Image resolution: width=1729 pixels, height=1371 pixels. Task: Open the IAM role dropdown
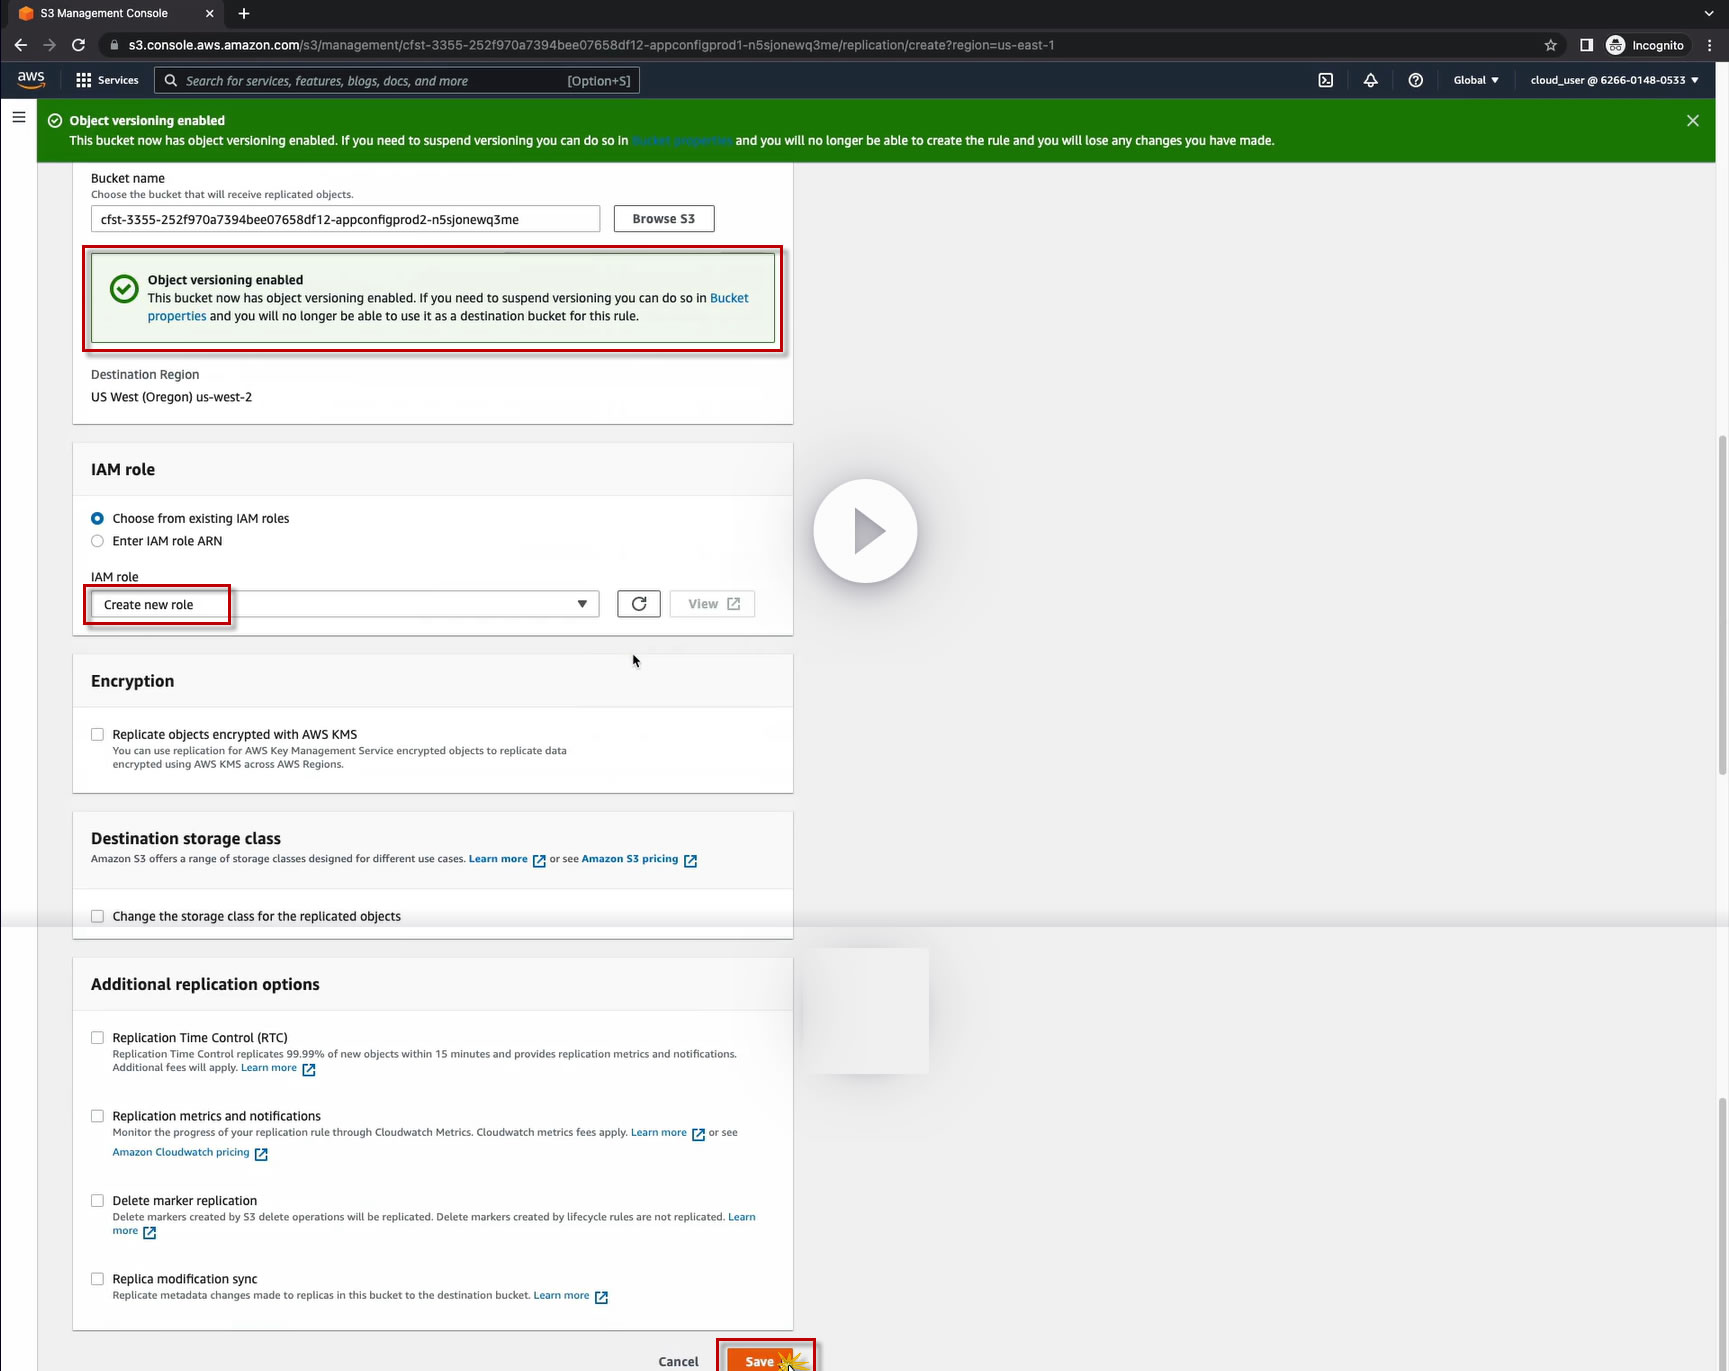[x=345, y=604]
